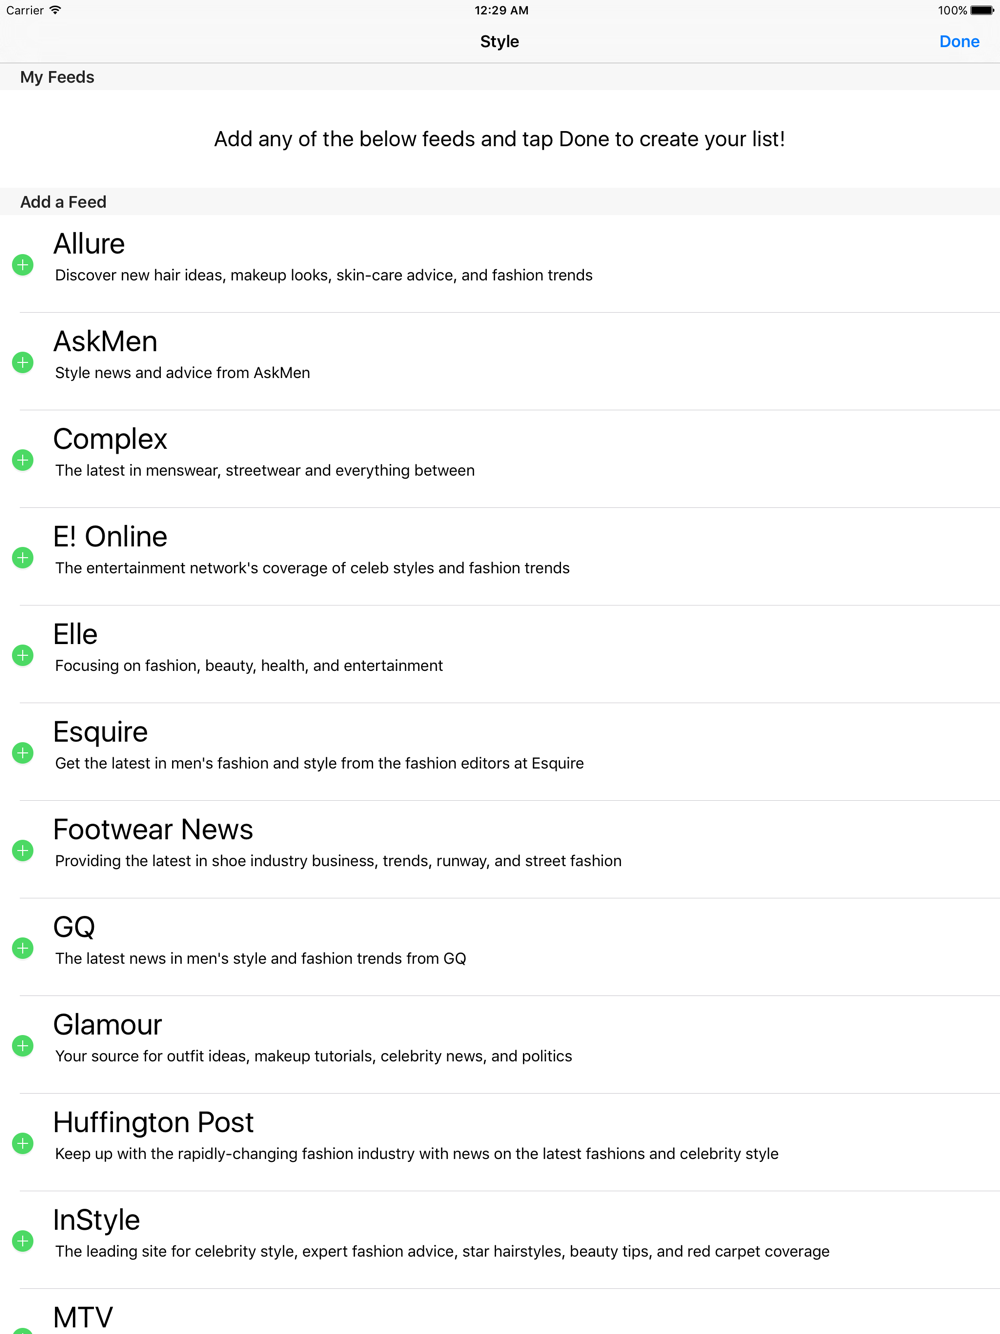1000x1334 pixels.
Task: Click the green plus beside Esquire
Action: 23,753
